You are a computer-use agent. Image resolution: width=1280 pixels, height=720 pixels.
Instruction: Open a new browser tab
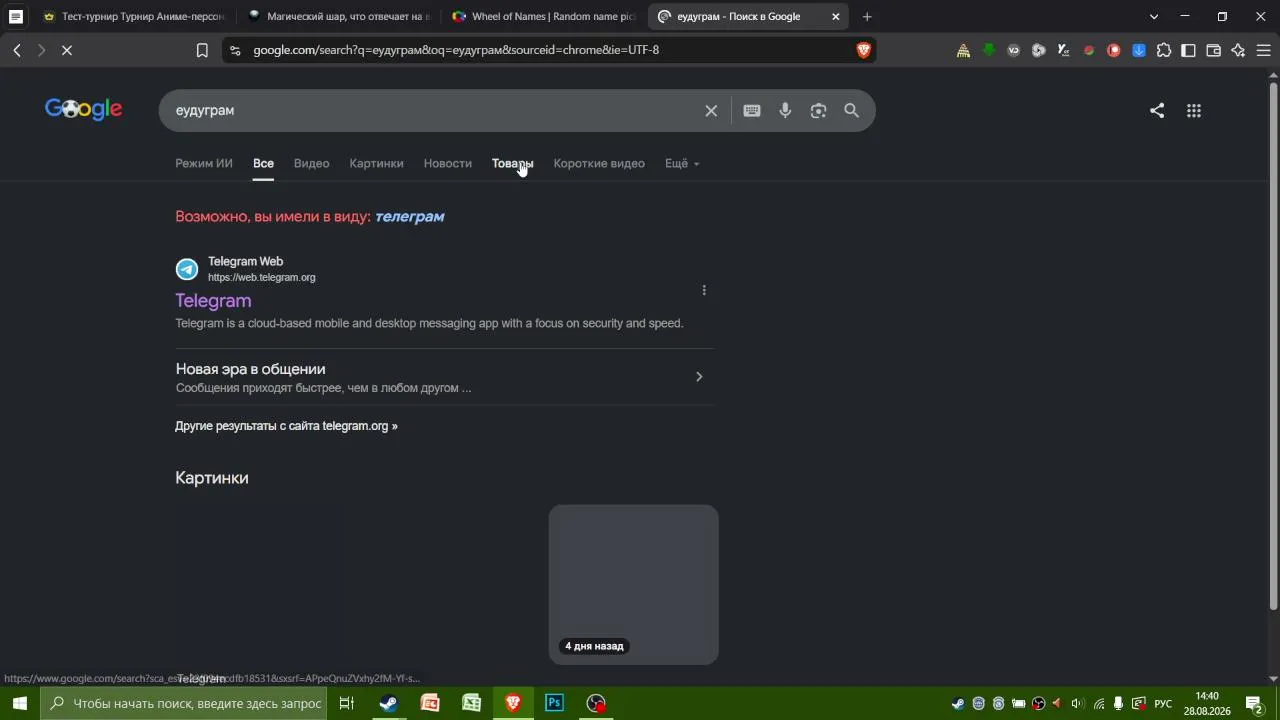[x=867, y=16]
